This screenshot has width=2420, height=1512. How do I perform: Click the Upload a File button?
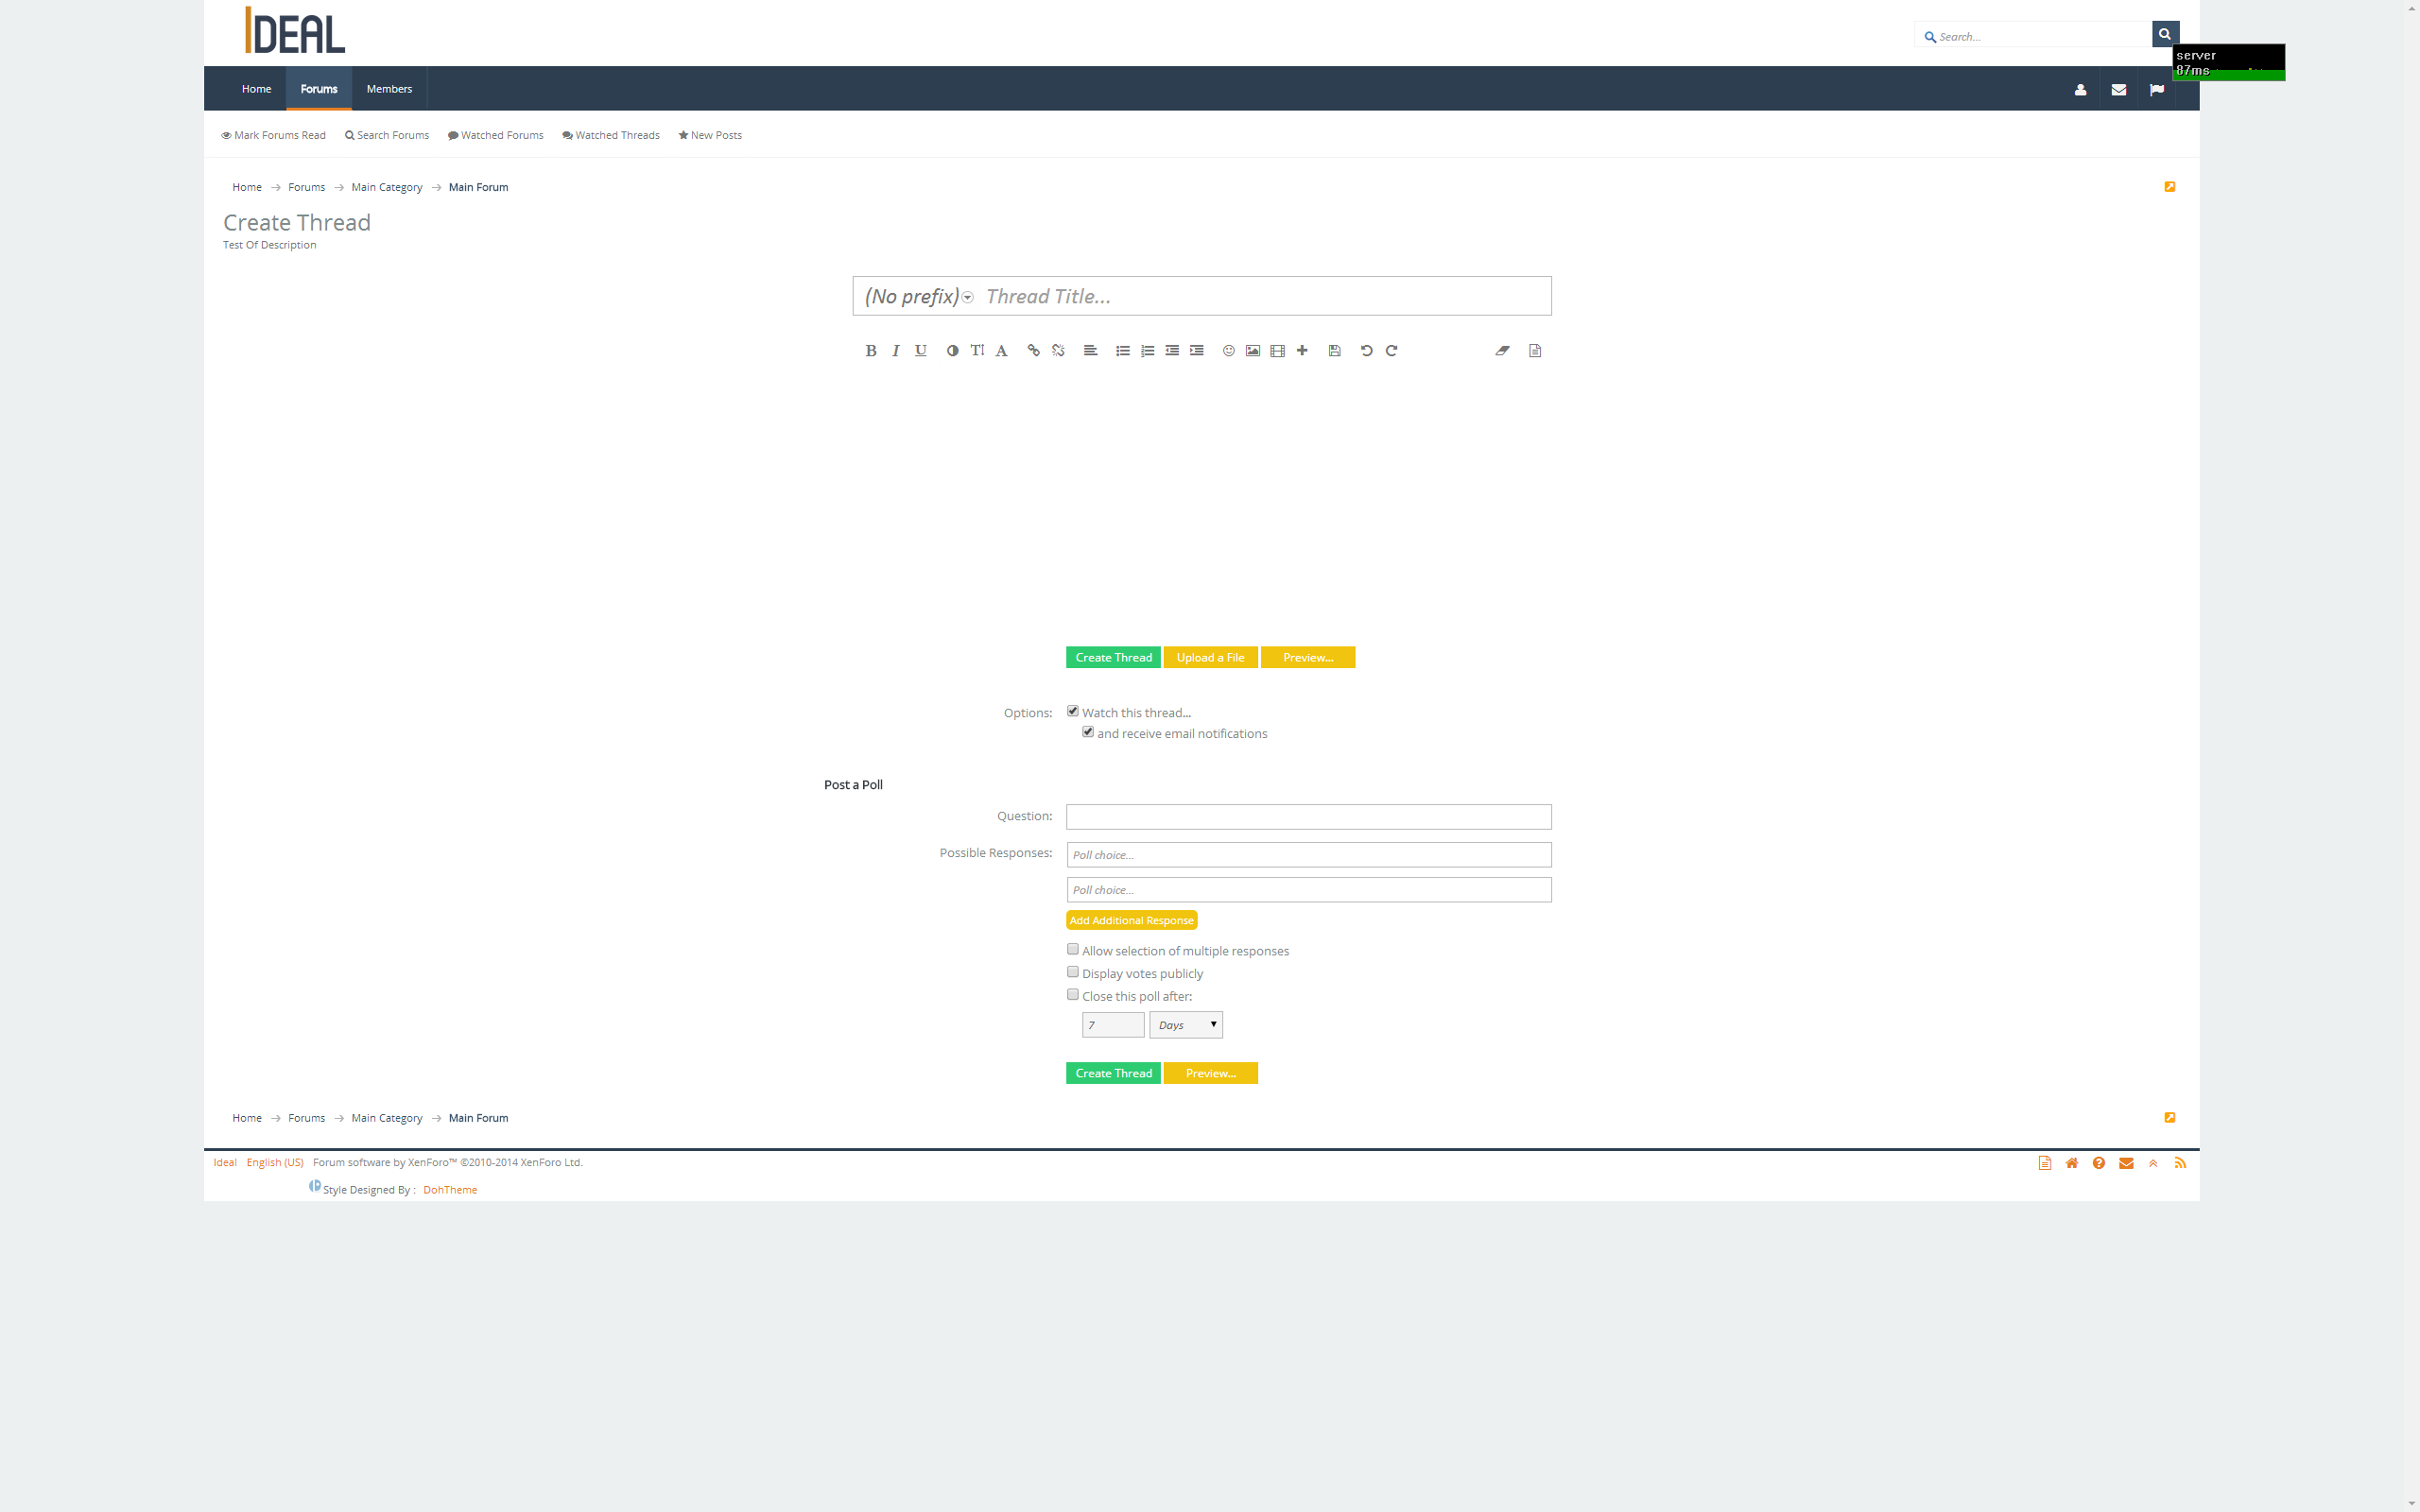coord(1210,657)
